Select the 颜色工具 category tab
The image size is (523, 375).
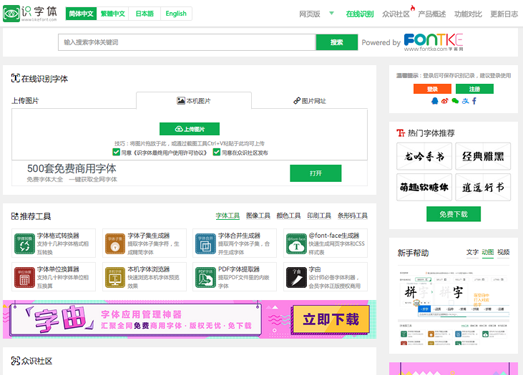(289, 216)
